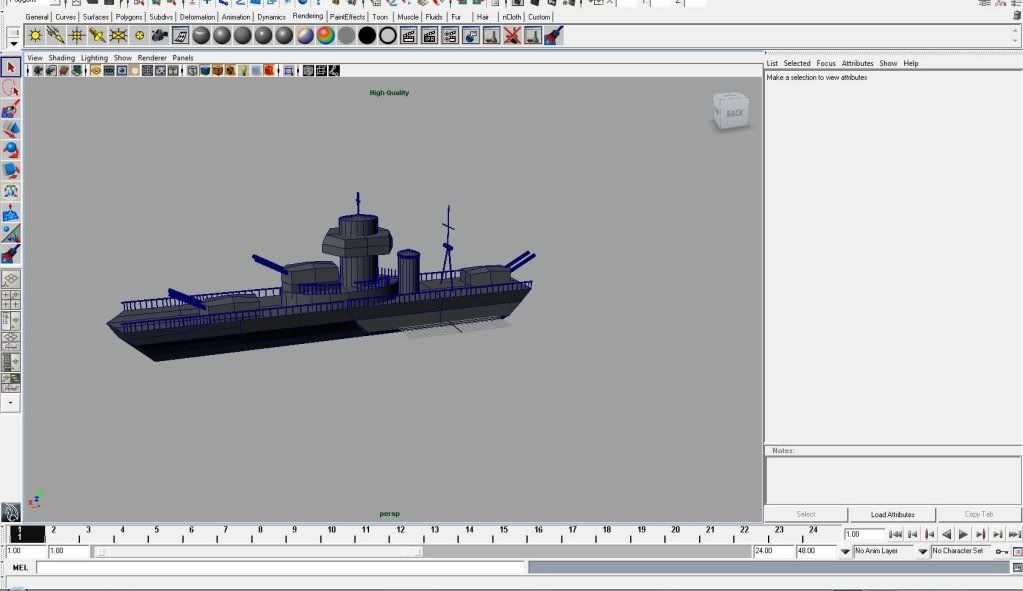Screen dimensions: 1023x591
Task: Click the view cube BACK face
Action: tap(734, 113)
